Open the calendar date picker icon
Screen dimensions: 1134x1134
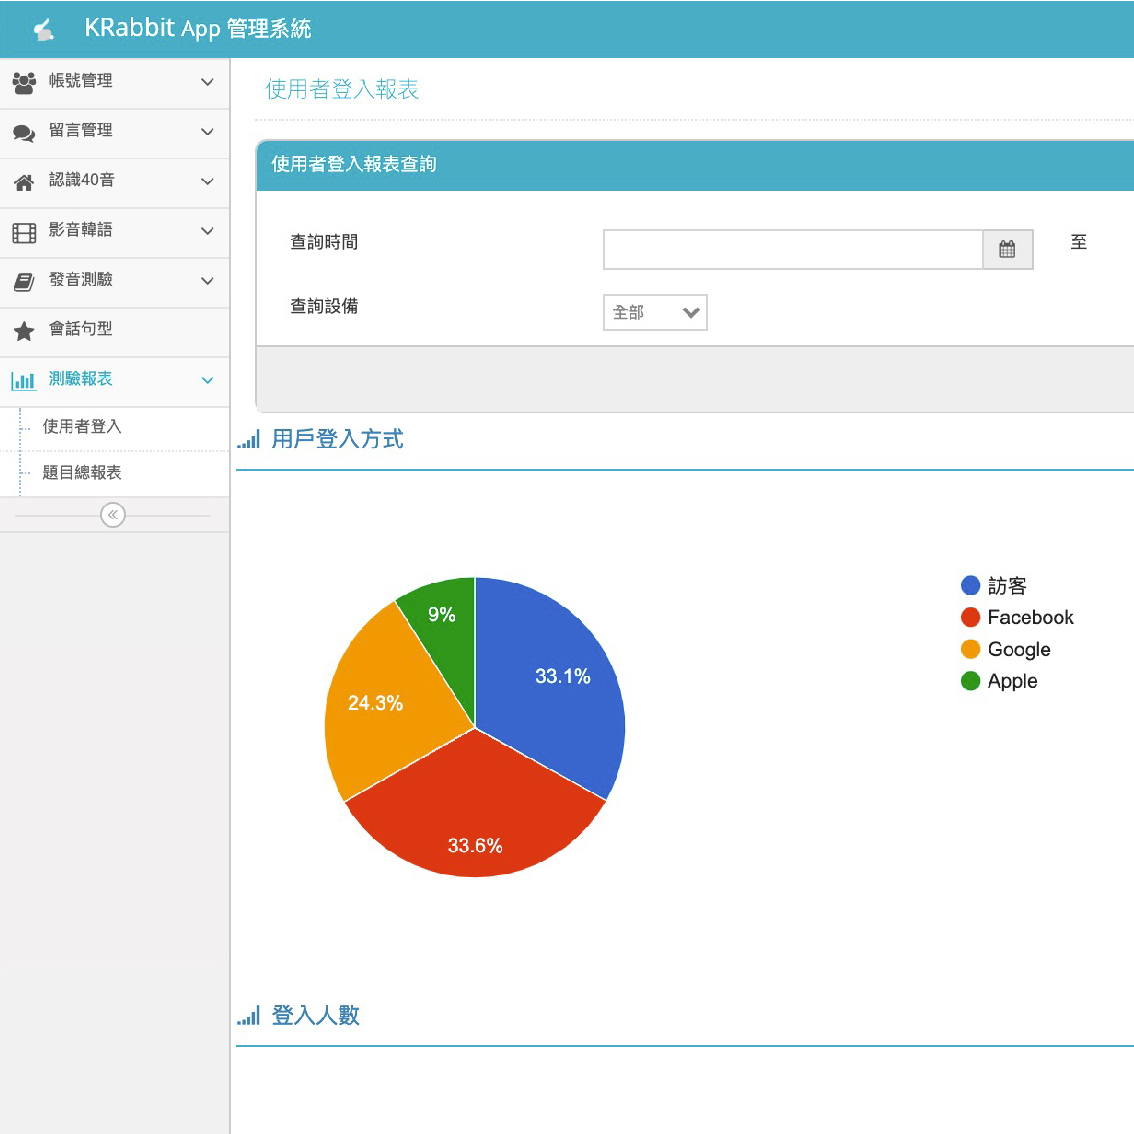tap(1007, 250)
